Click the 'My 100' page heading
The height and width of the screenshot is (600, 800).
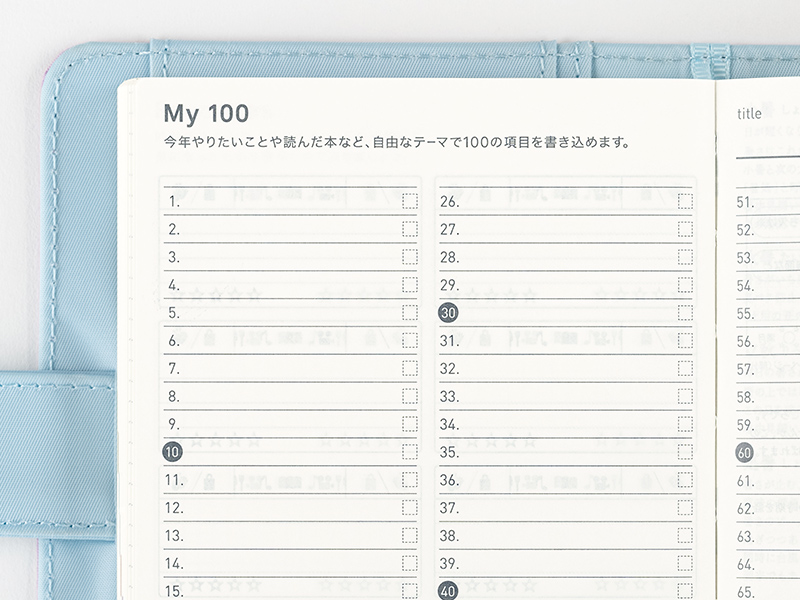tap(206, 113)
